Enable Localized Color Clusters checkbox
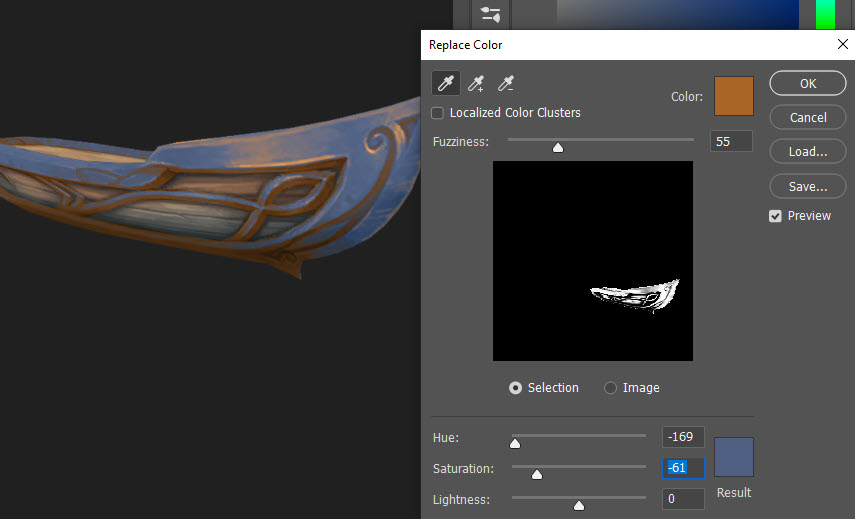The image size is (855, 519). pyautogui.click(x=437, y=113)
